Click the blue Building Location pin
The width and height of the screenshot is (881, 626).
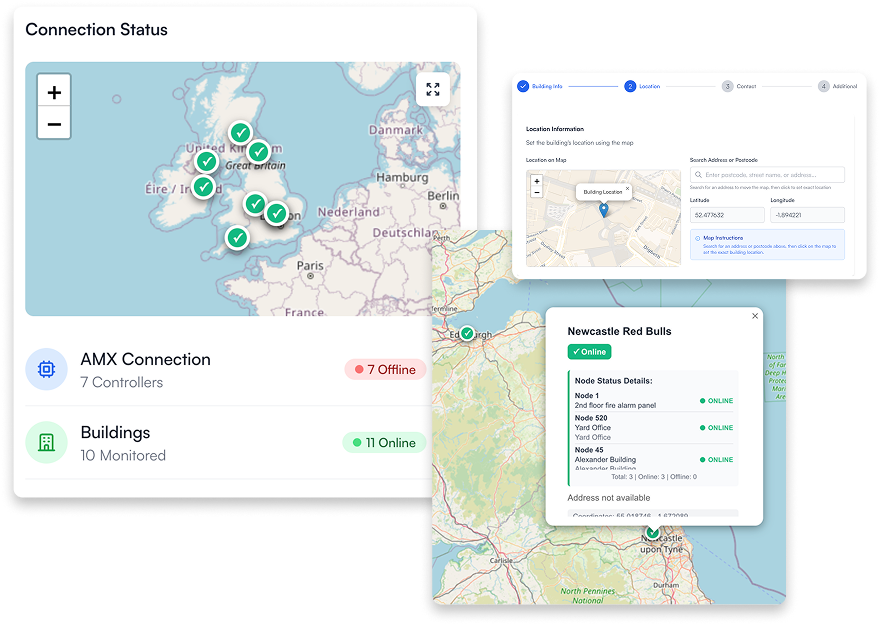pyautogui.click(x=603, y=209)
